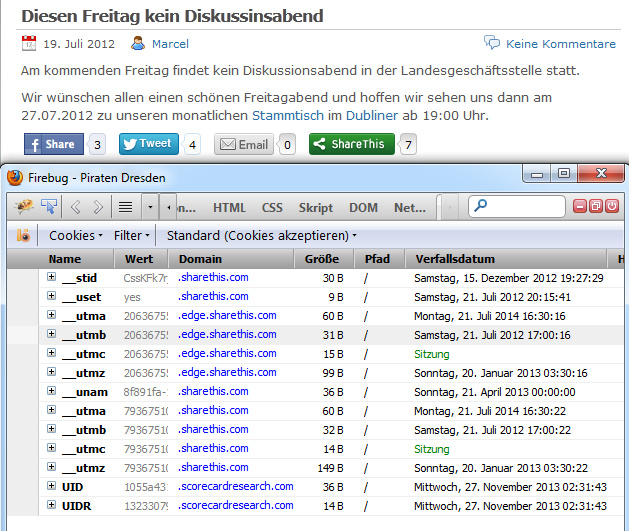Sort by the Name column header
Viewport: 629px width, 531px height.
coord(76,259)
